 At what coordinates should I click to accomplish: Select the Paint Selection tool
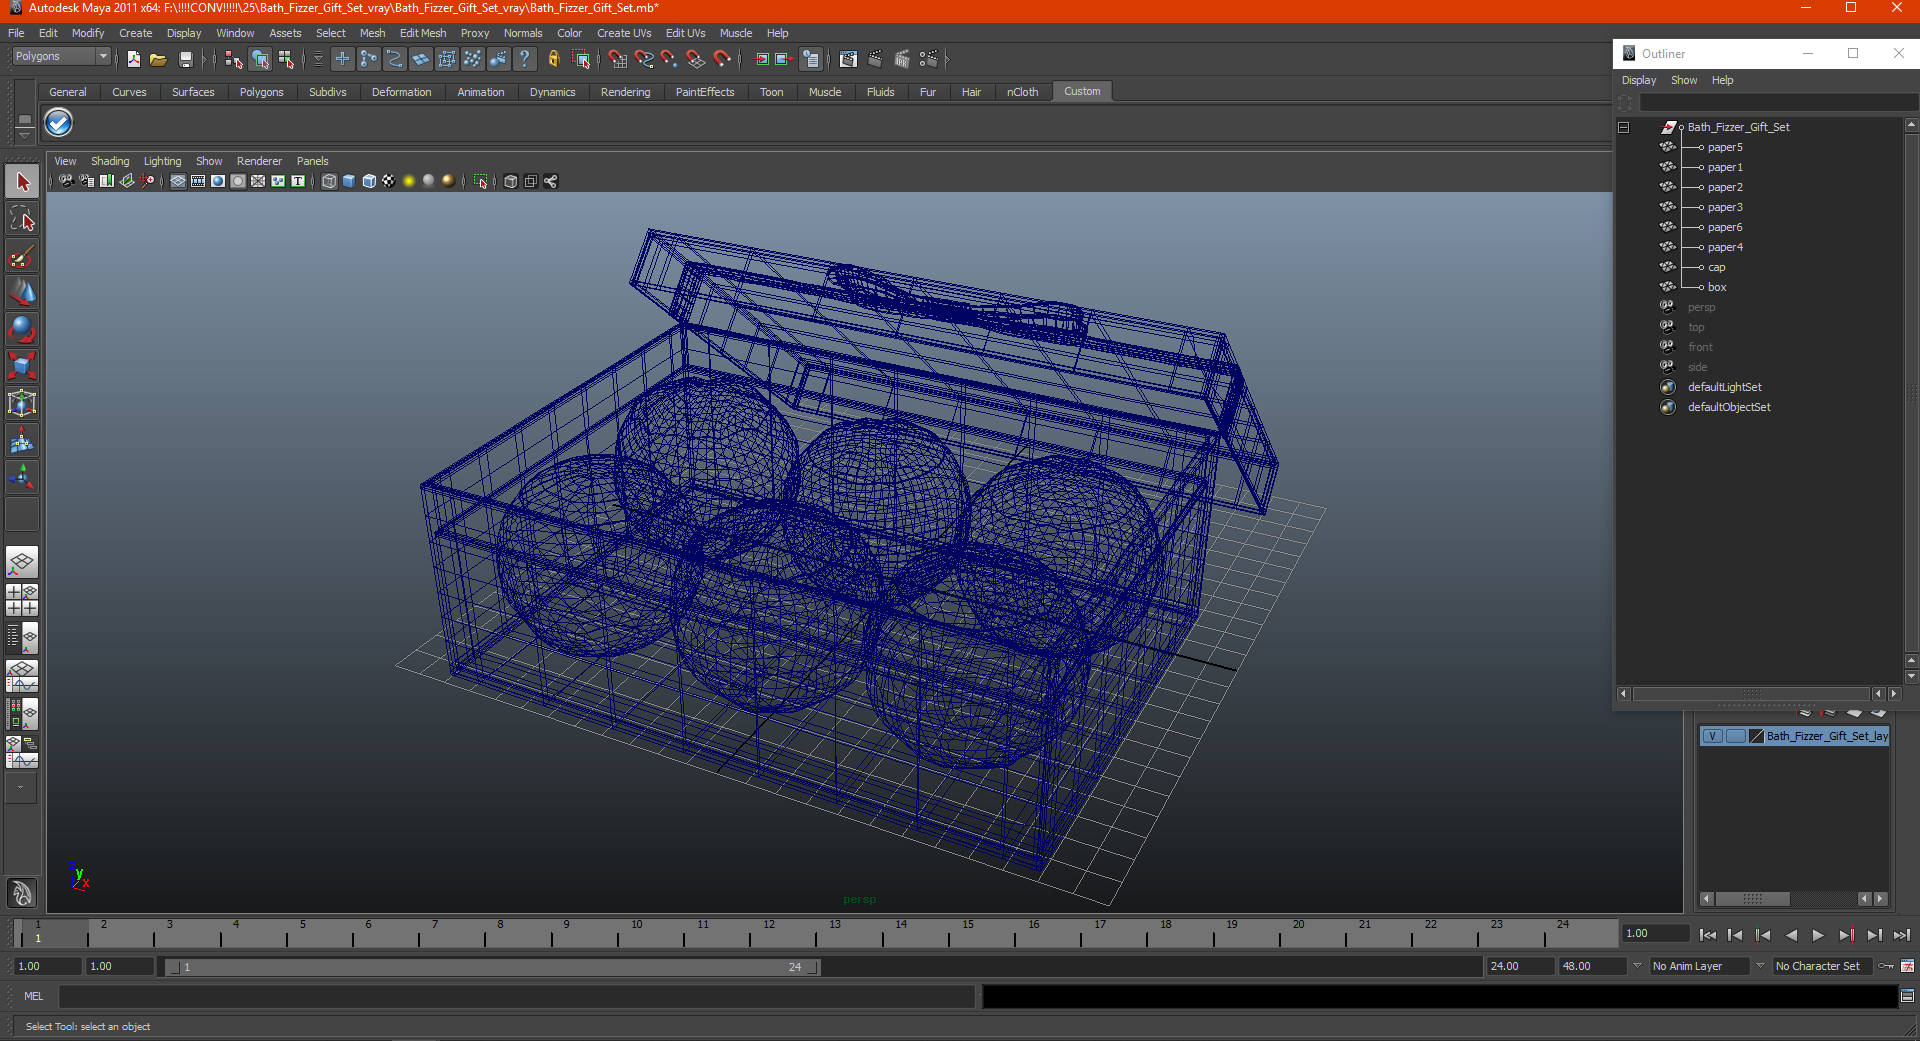[x=22, y=256]
